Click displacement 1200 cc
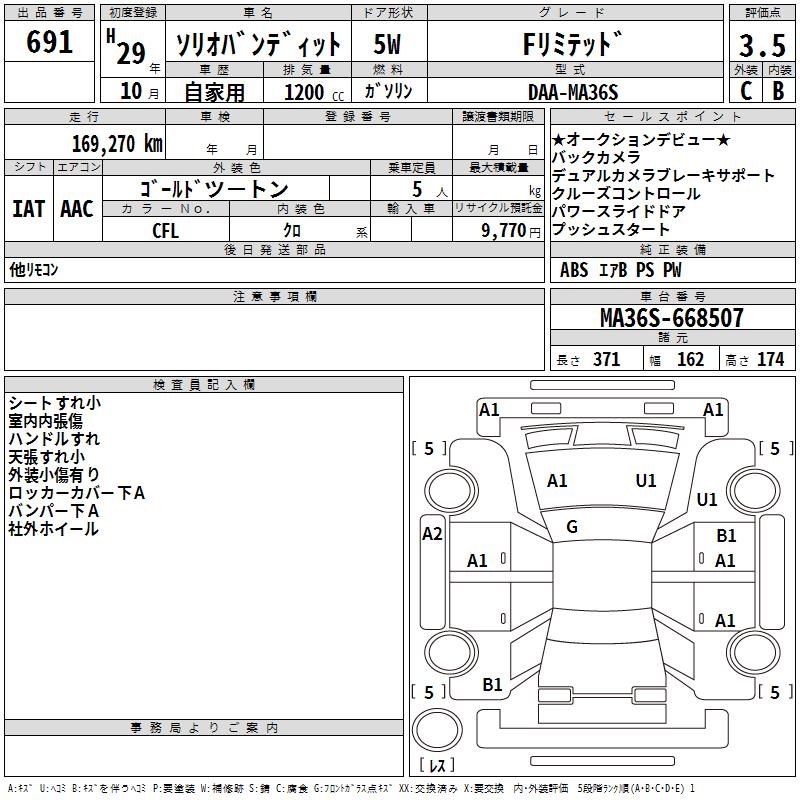The image size is (800, 800). [314, 92]
